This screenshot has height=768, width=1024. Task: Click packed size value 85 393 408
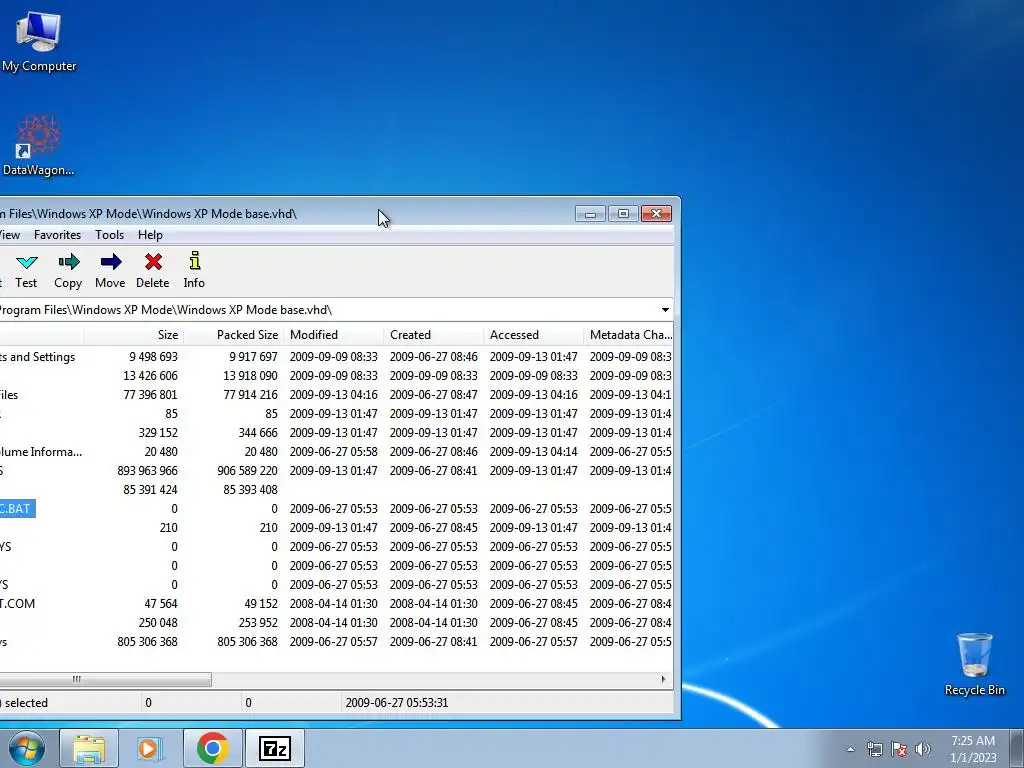[x=250, y=490]
